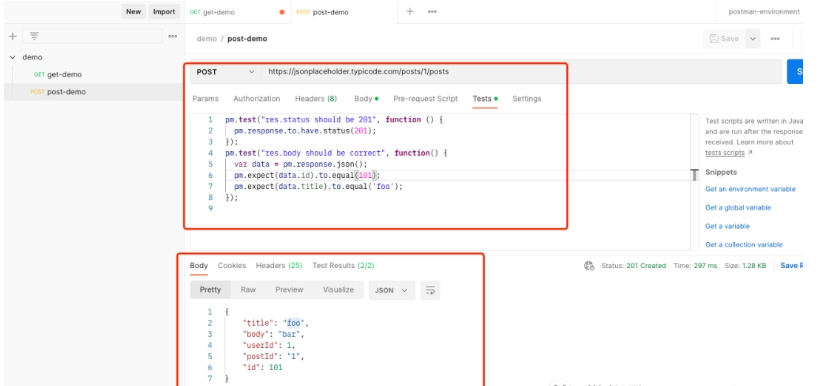The width and height of the screenshot is (826, 386).
Task: Insert Get a variable snippet
Action: pos(727,226)
